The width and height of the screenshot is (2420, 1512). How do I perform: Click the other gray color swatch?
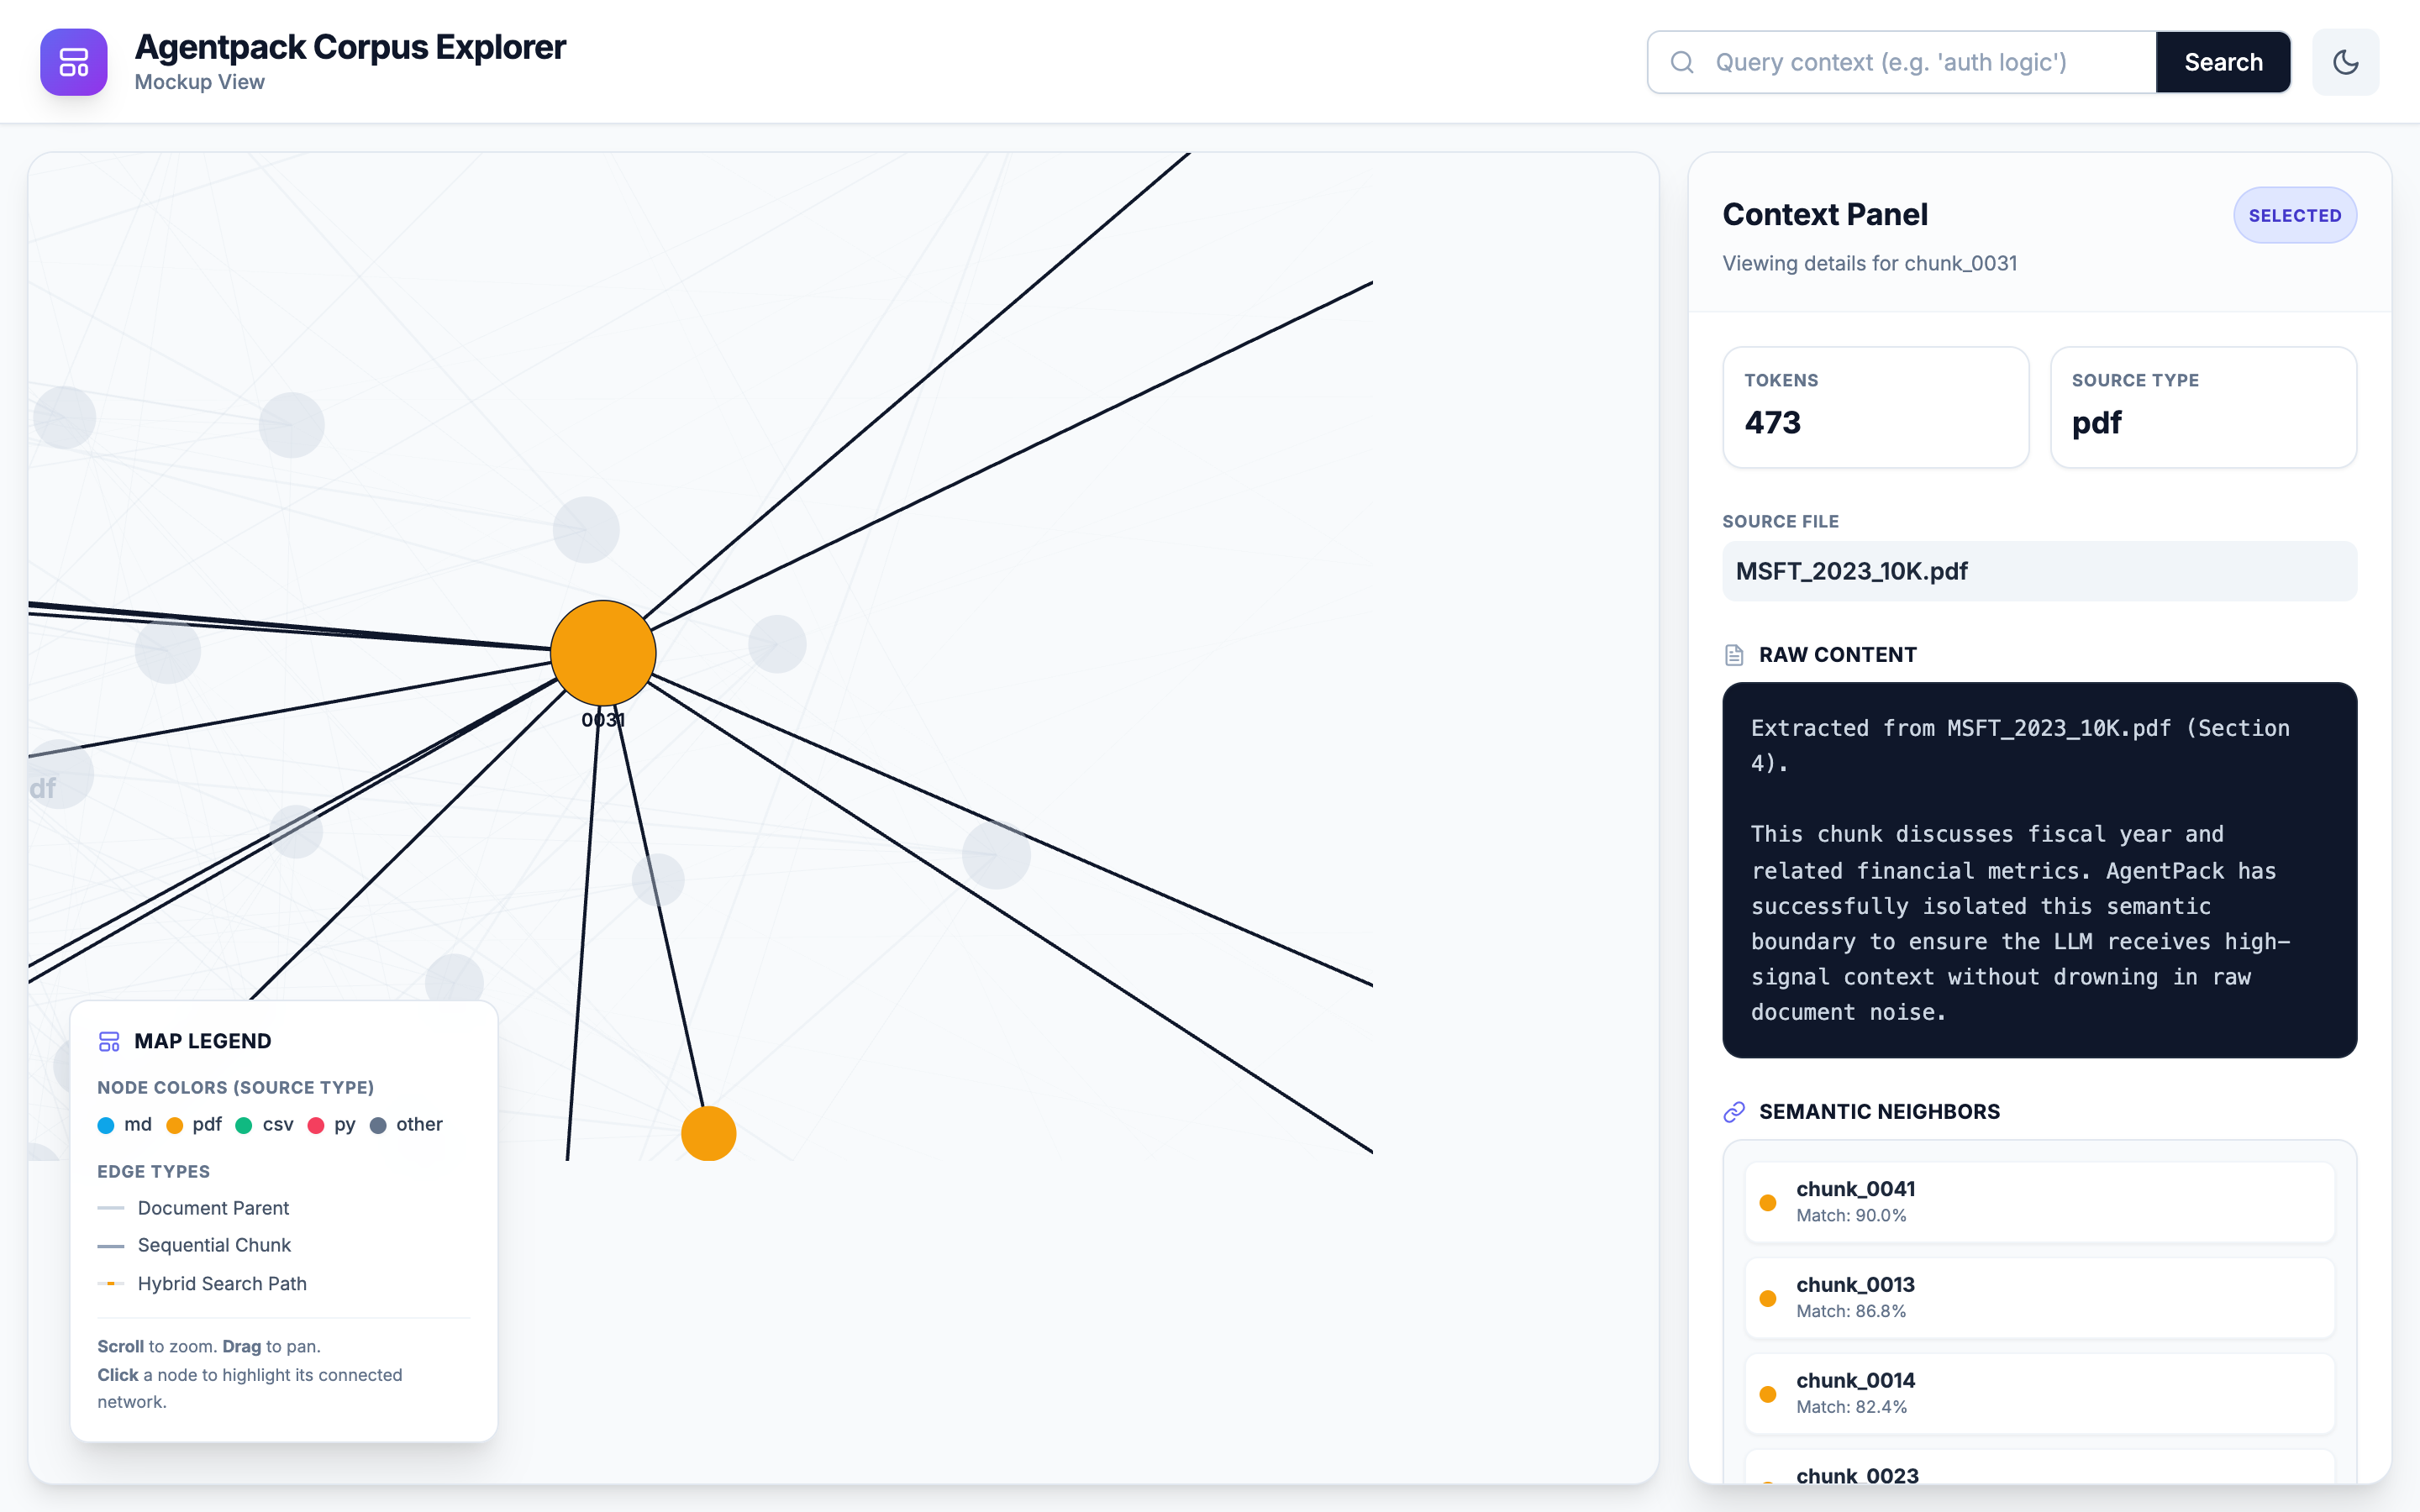pyautogui.click(x=378, y=1125)
